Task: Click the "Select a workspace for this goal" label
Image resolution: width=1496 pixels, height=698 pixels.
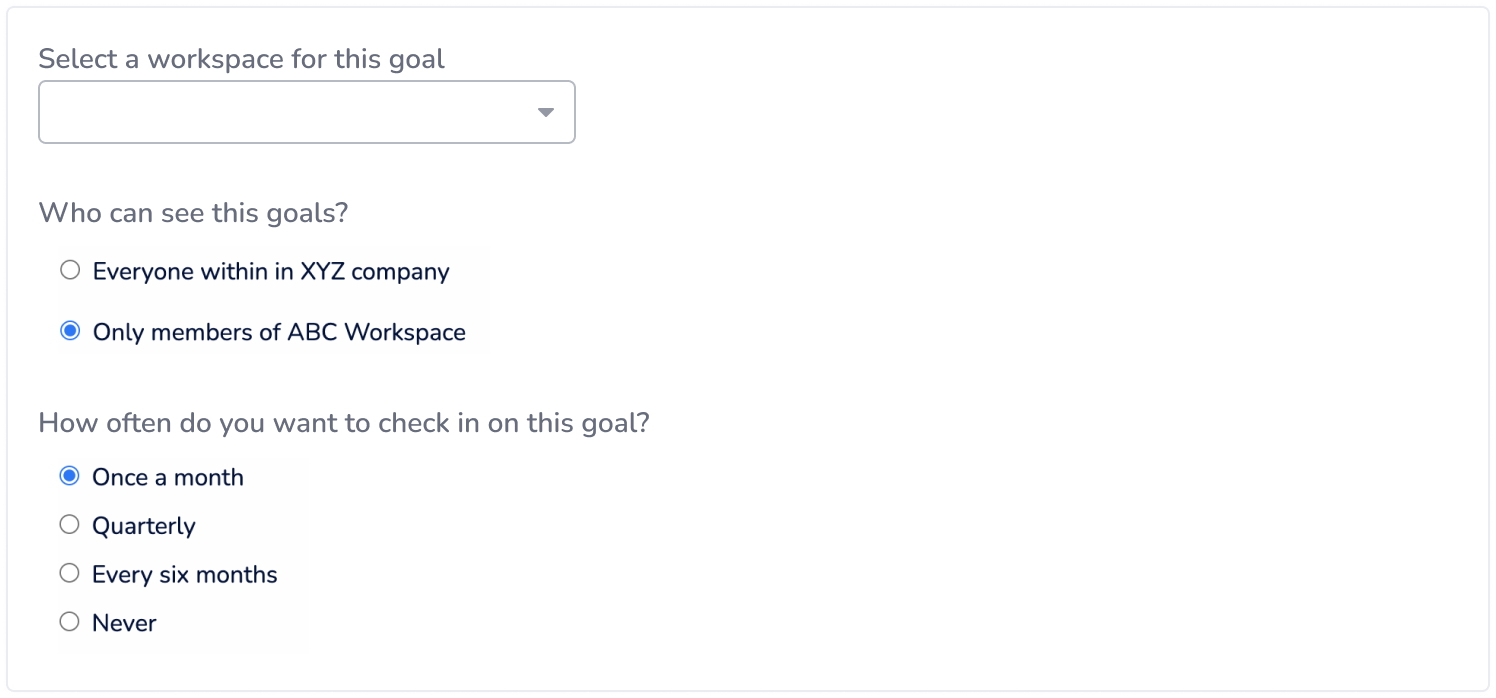Action: click(x=241, y=59)
